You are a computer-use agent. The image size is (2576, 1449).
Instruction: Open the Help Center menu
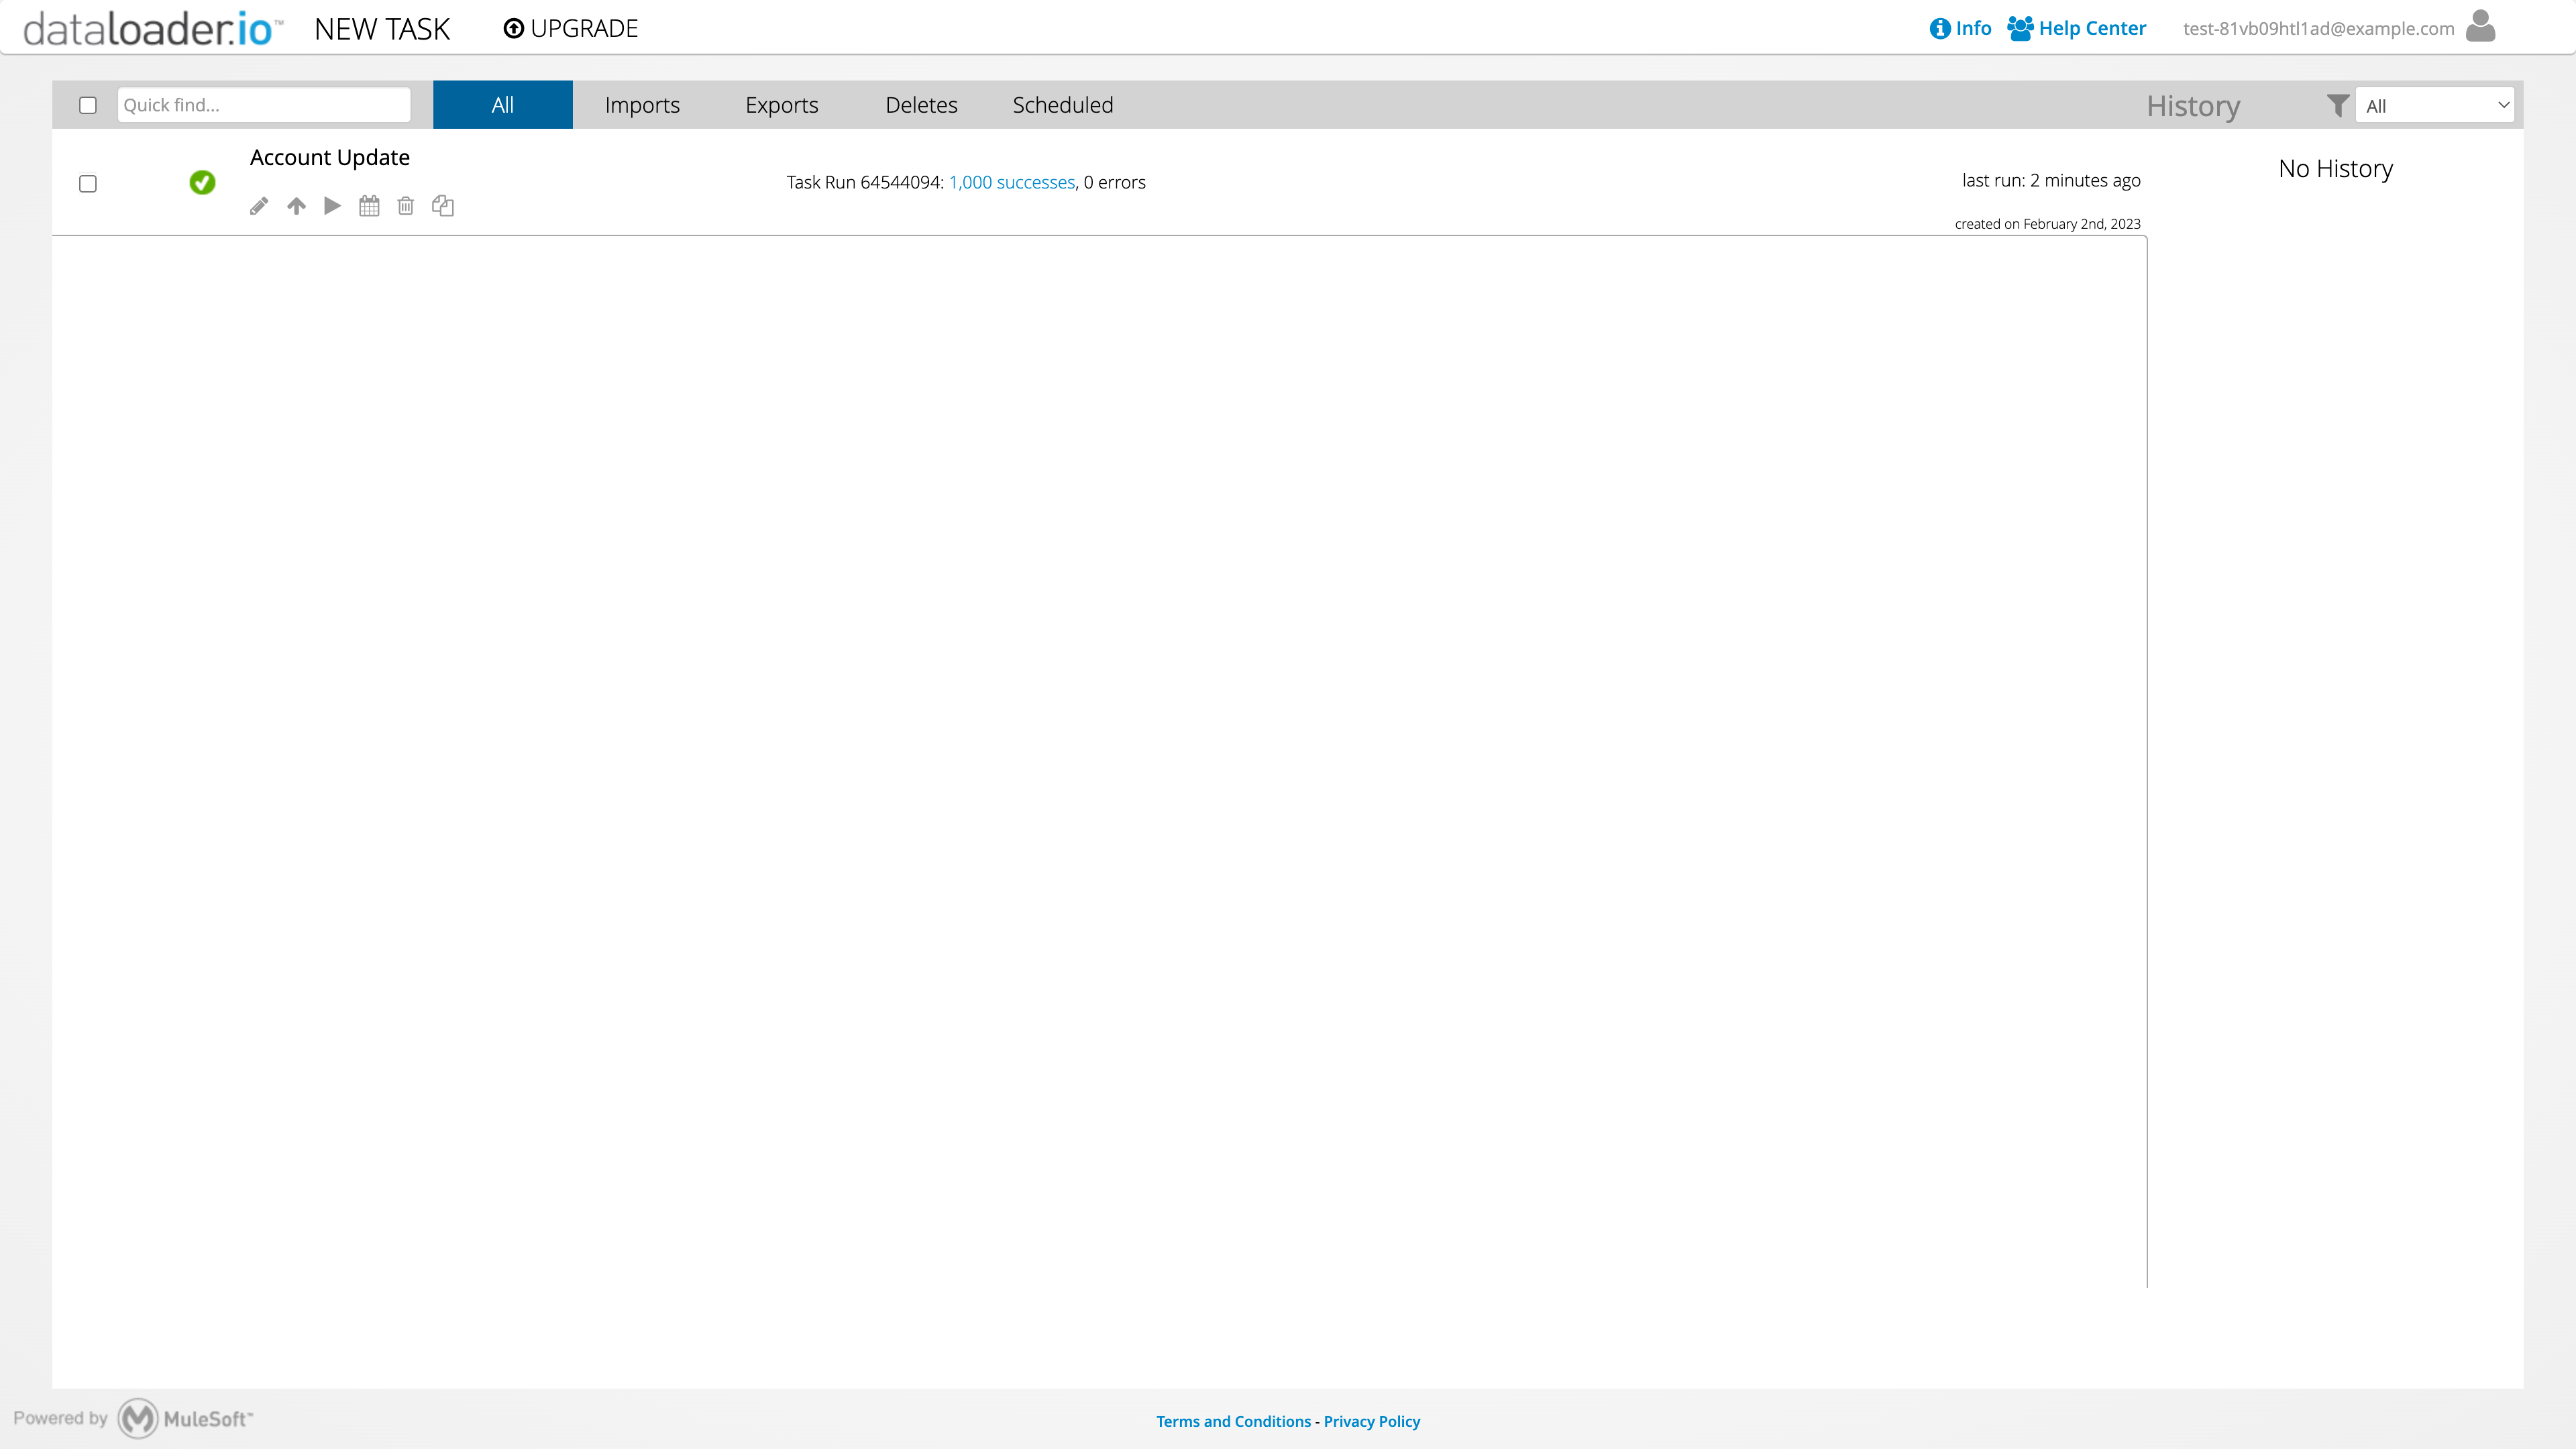2077,27
